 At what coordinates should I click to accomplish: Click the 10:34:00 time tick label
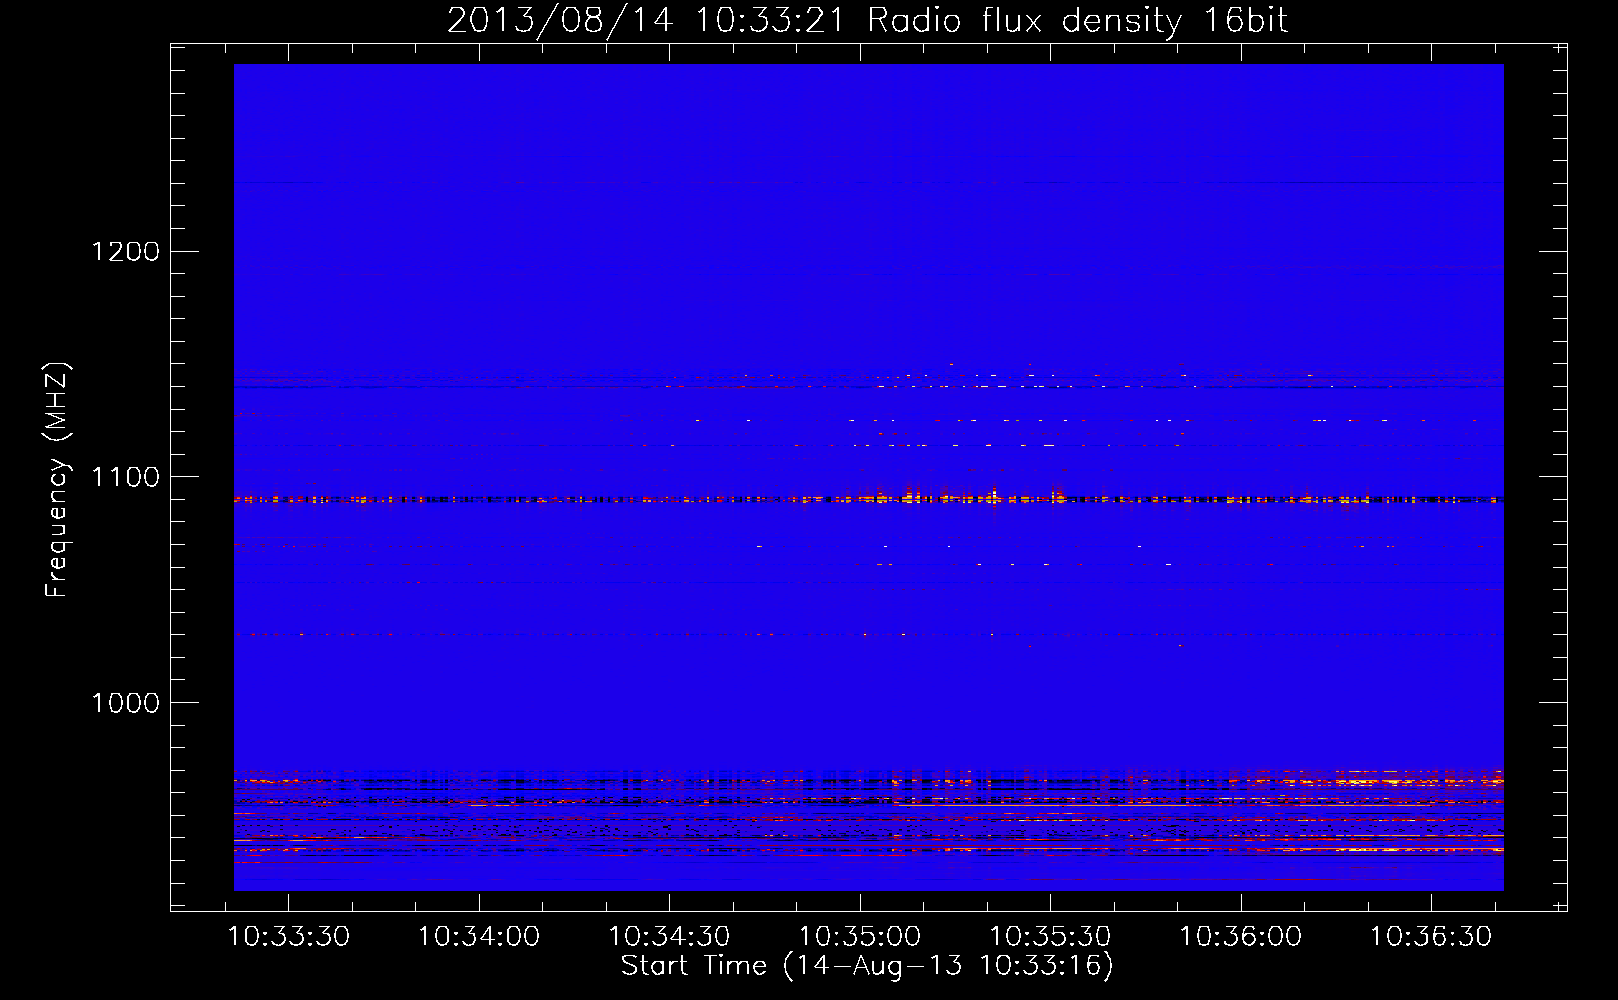(479, 937)
